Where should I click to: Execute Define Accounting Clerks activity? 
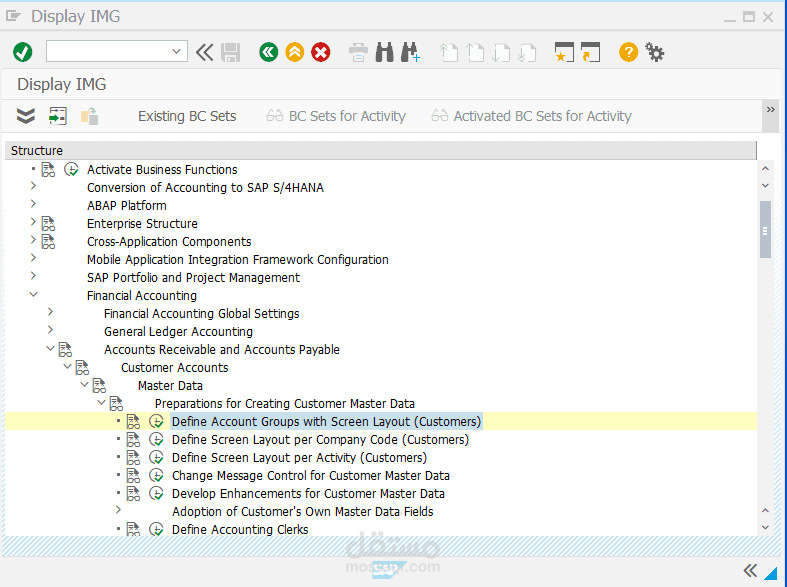pyautogui.click(x=157, y=529)
